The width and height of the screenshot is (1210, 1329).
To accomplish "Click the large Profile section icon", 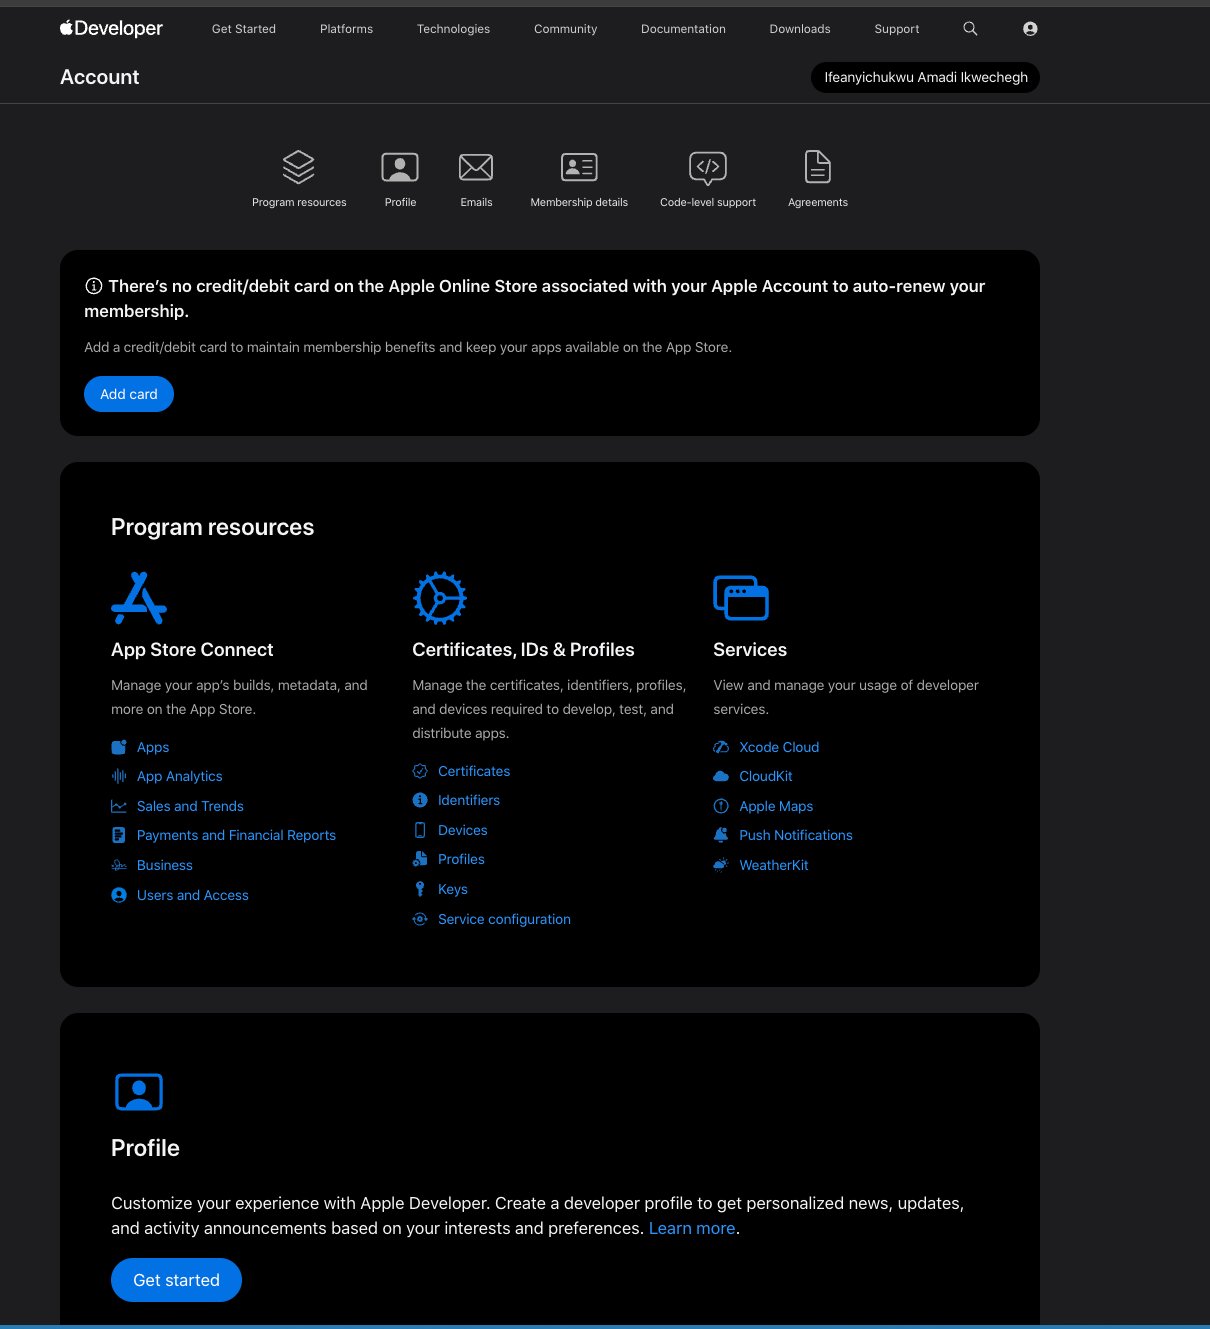I will click(x=139, y=1092).
